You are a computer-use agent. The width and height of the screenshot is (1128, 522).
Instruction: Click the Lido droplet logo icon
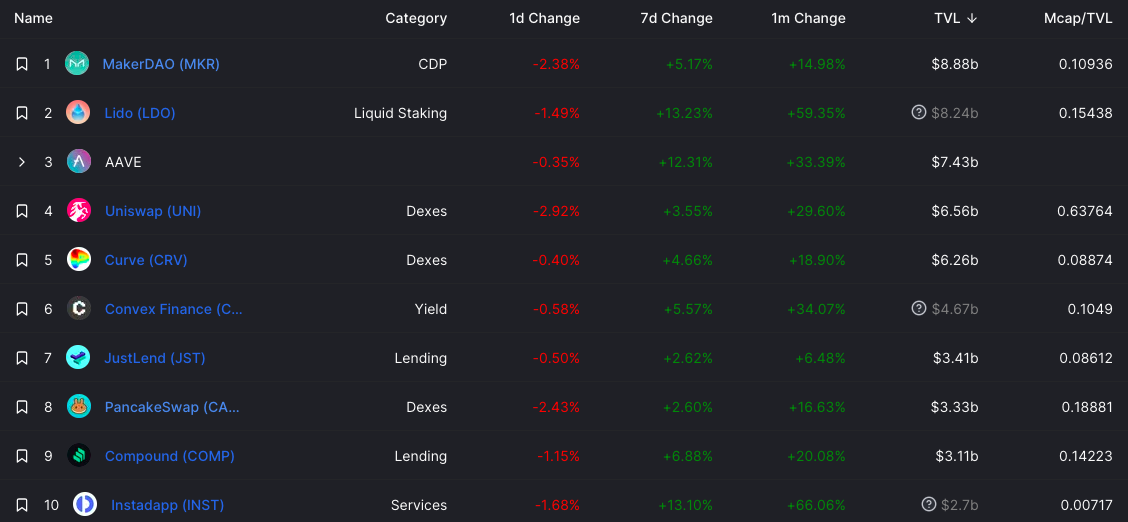tap(78, 113)
